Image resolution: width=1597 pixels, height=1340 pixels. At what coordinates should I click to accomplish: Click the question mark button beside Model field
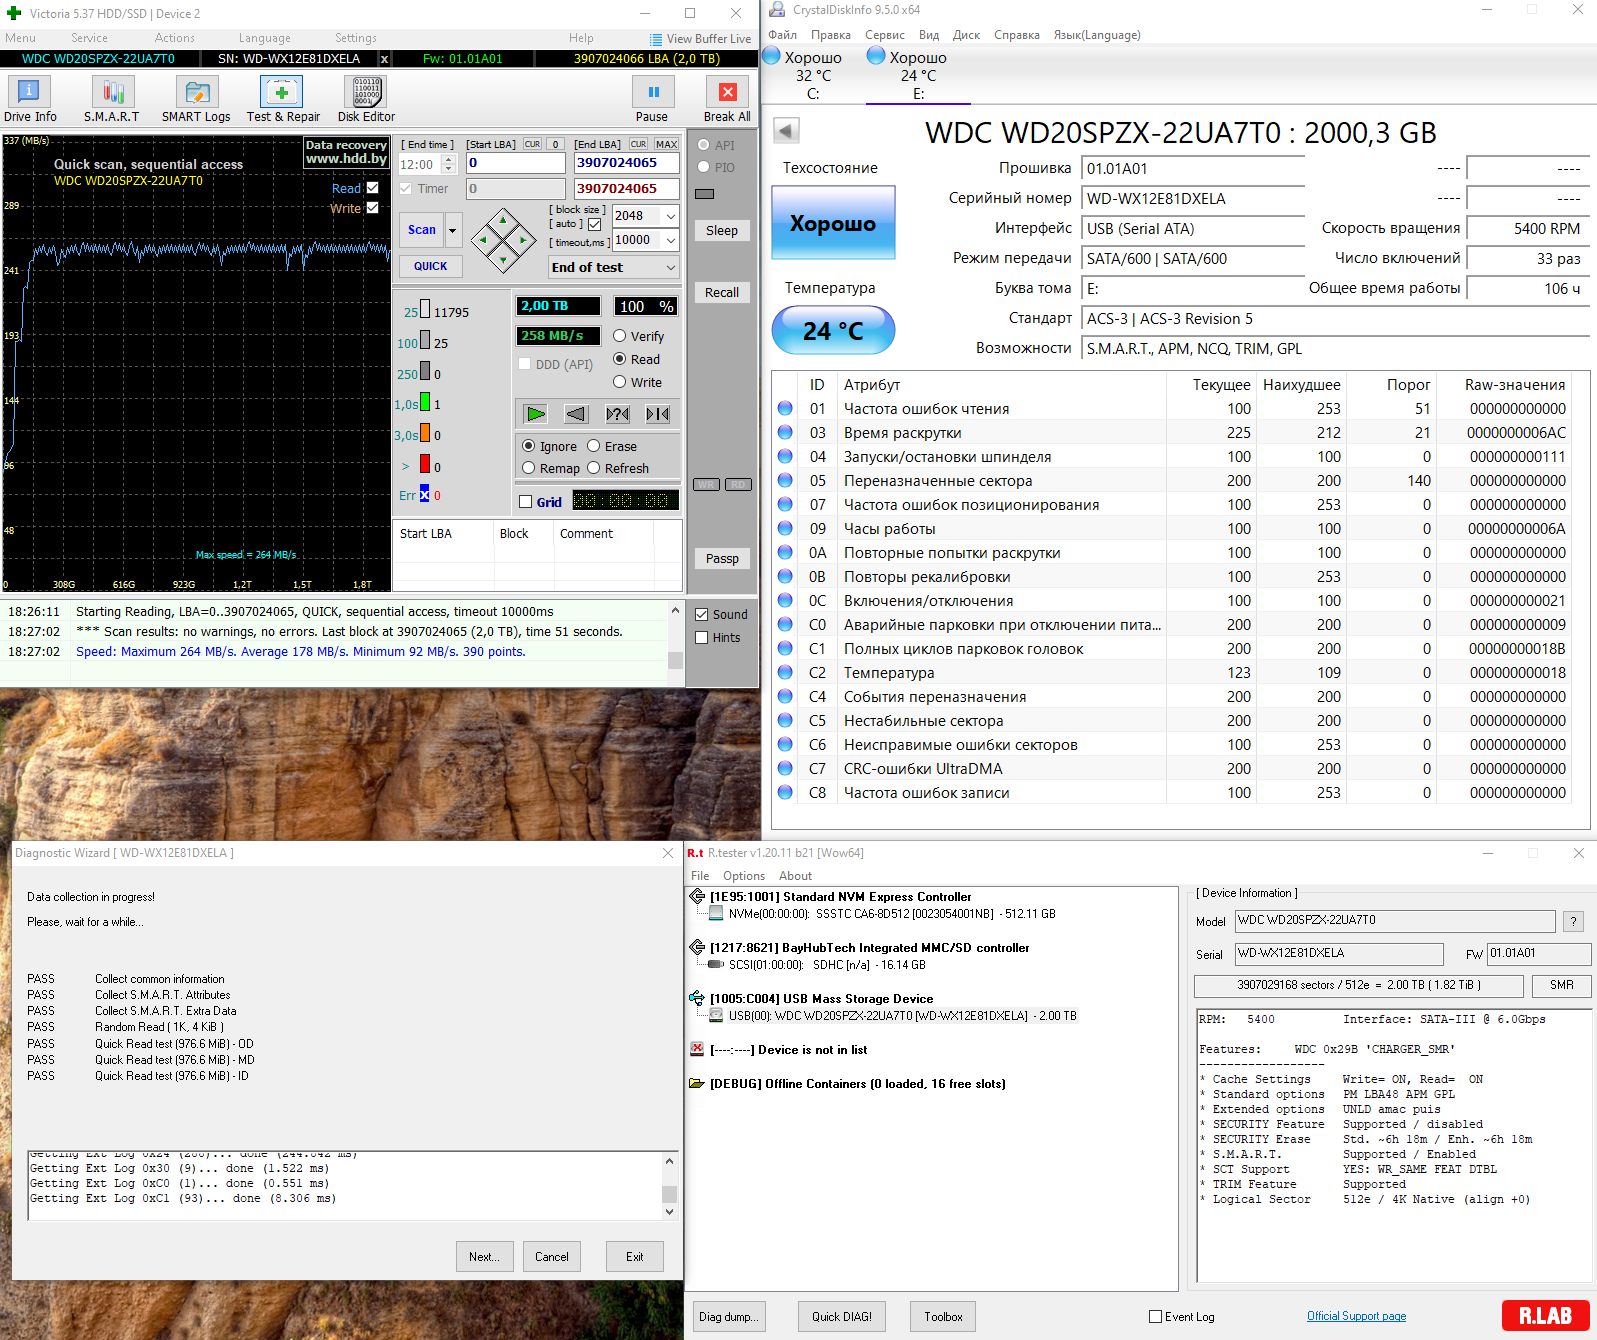coord(1573,922)
